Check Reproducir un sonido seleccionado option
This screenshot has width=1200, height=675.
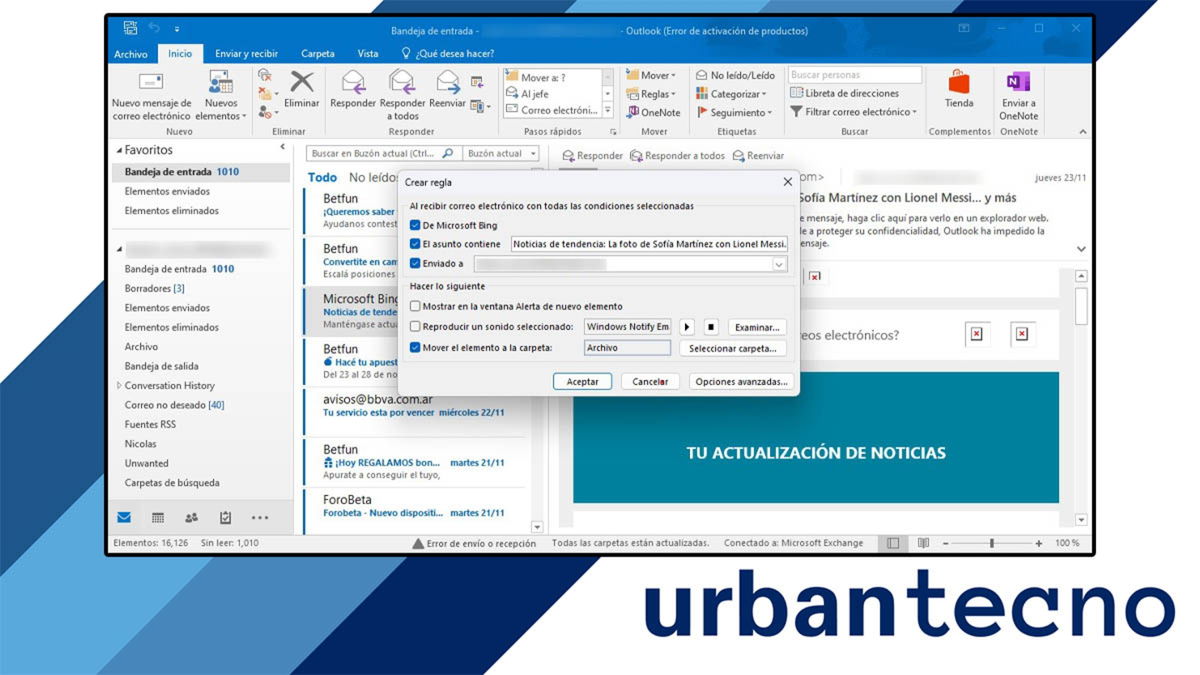click(415, 326)
